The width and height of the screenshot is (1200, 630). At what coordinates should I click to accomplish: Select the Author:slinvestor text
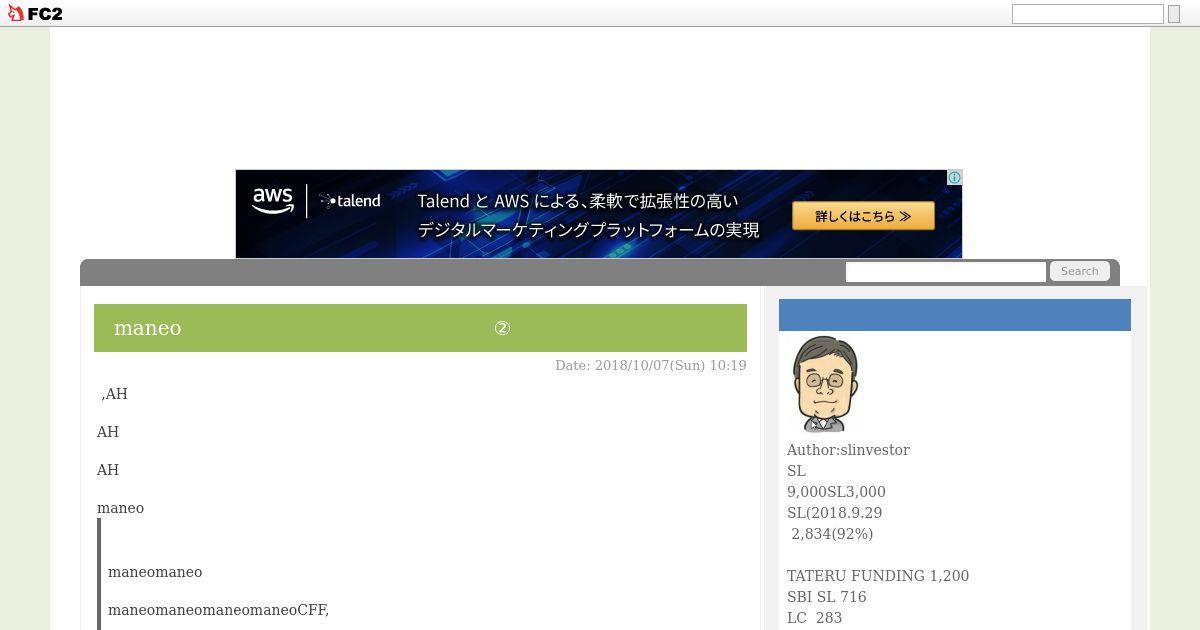click(x=848, y=450)
